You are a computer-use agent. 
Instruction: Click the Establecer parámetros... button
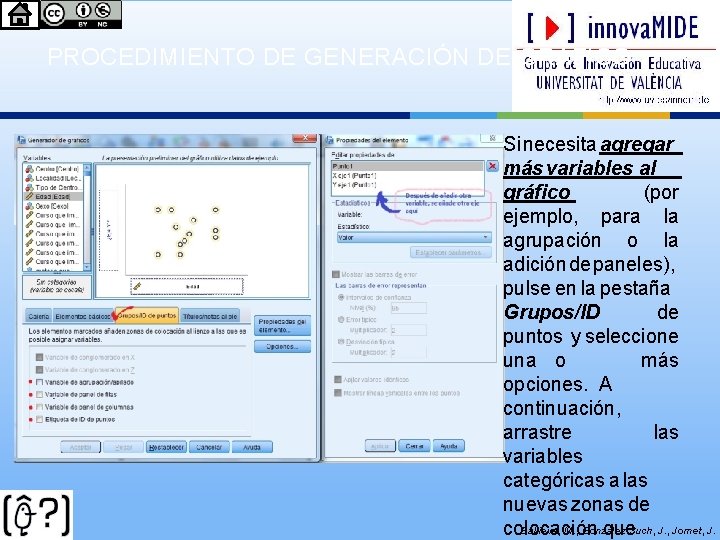[450, 253]
